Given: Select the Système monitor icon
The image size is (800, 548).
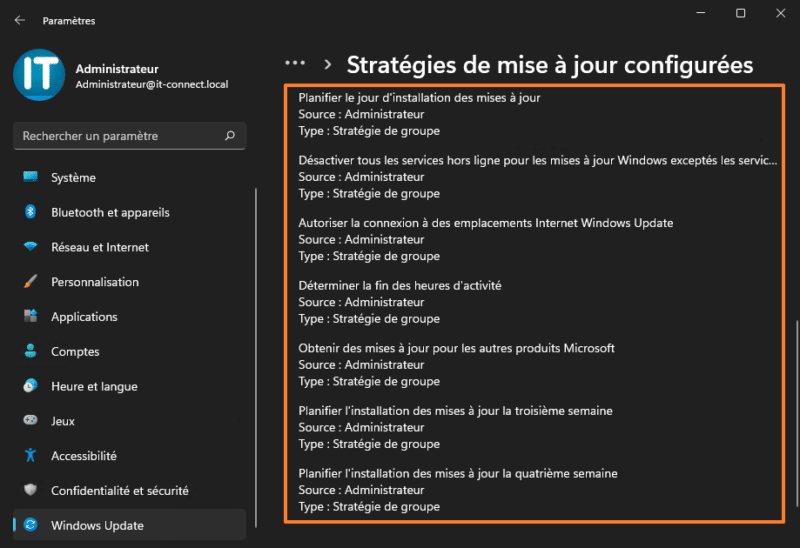Looking at the screenshot, I should [31, 177].
